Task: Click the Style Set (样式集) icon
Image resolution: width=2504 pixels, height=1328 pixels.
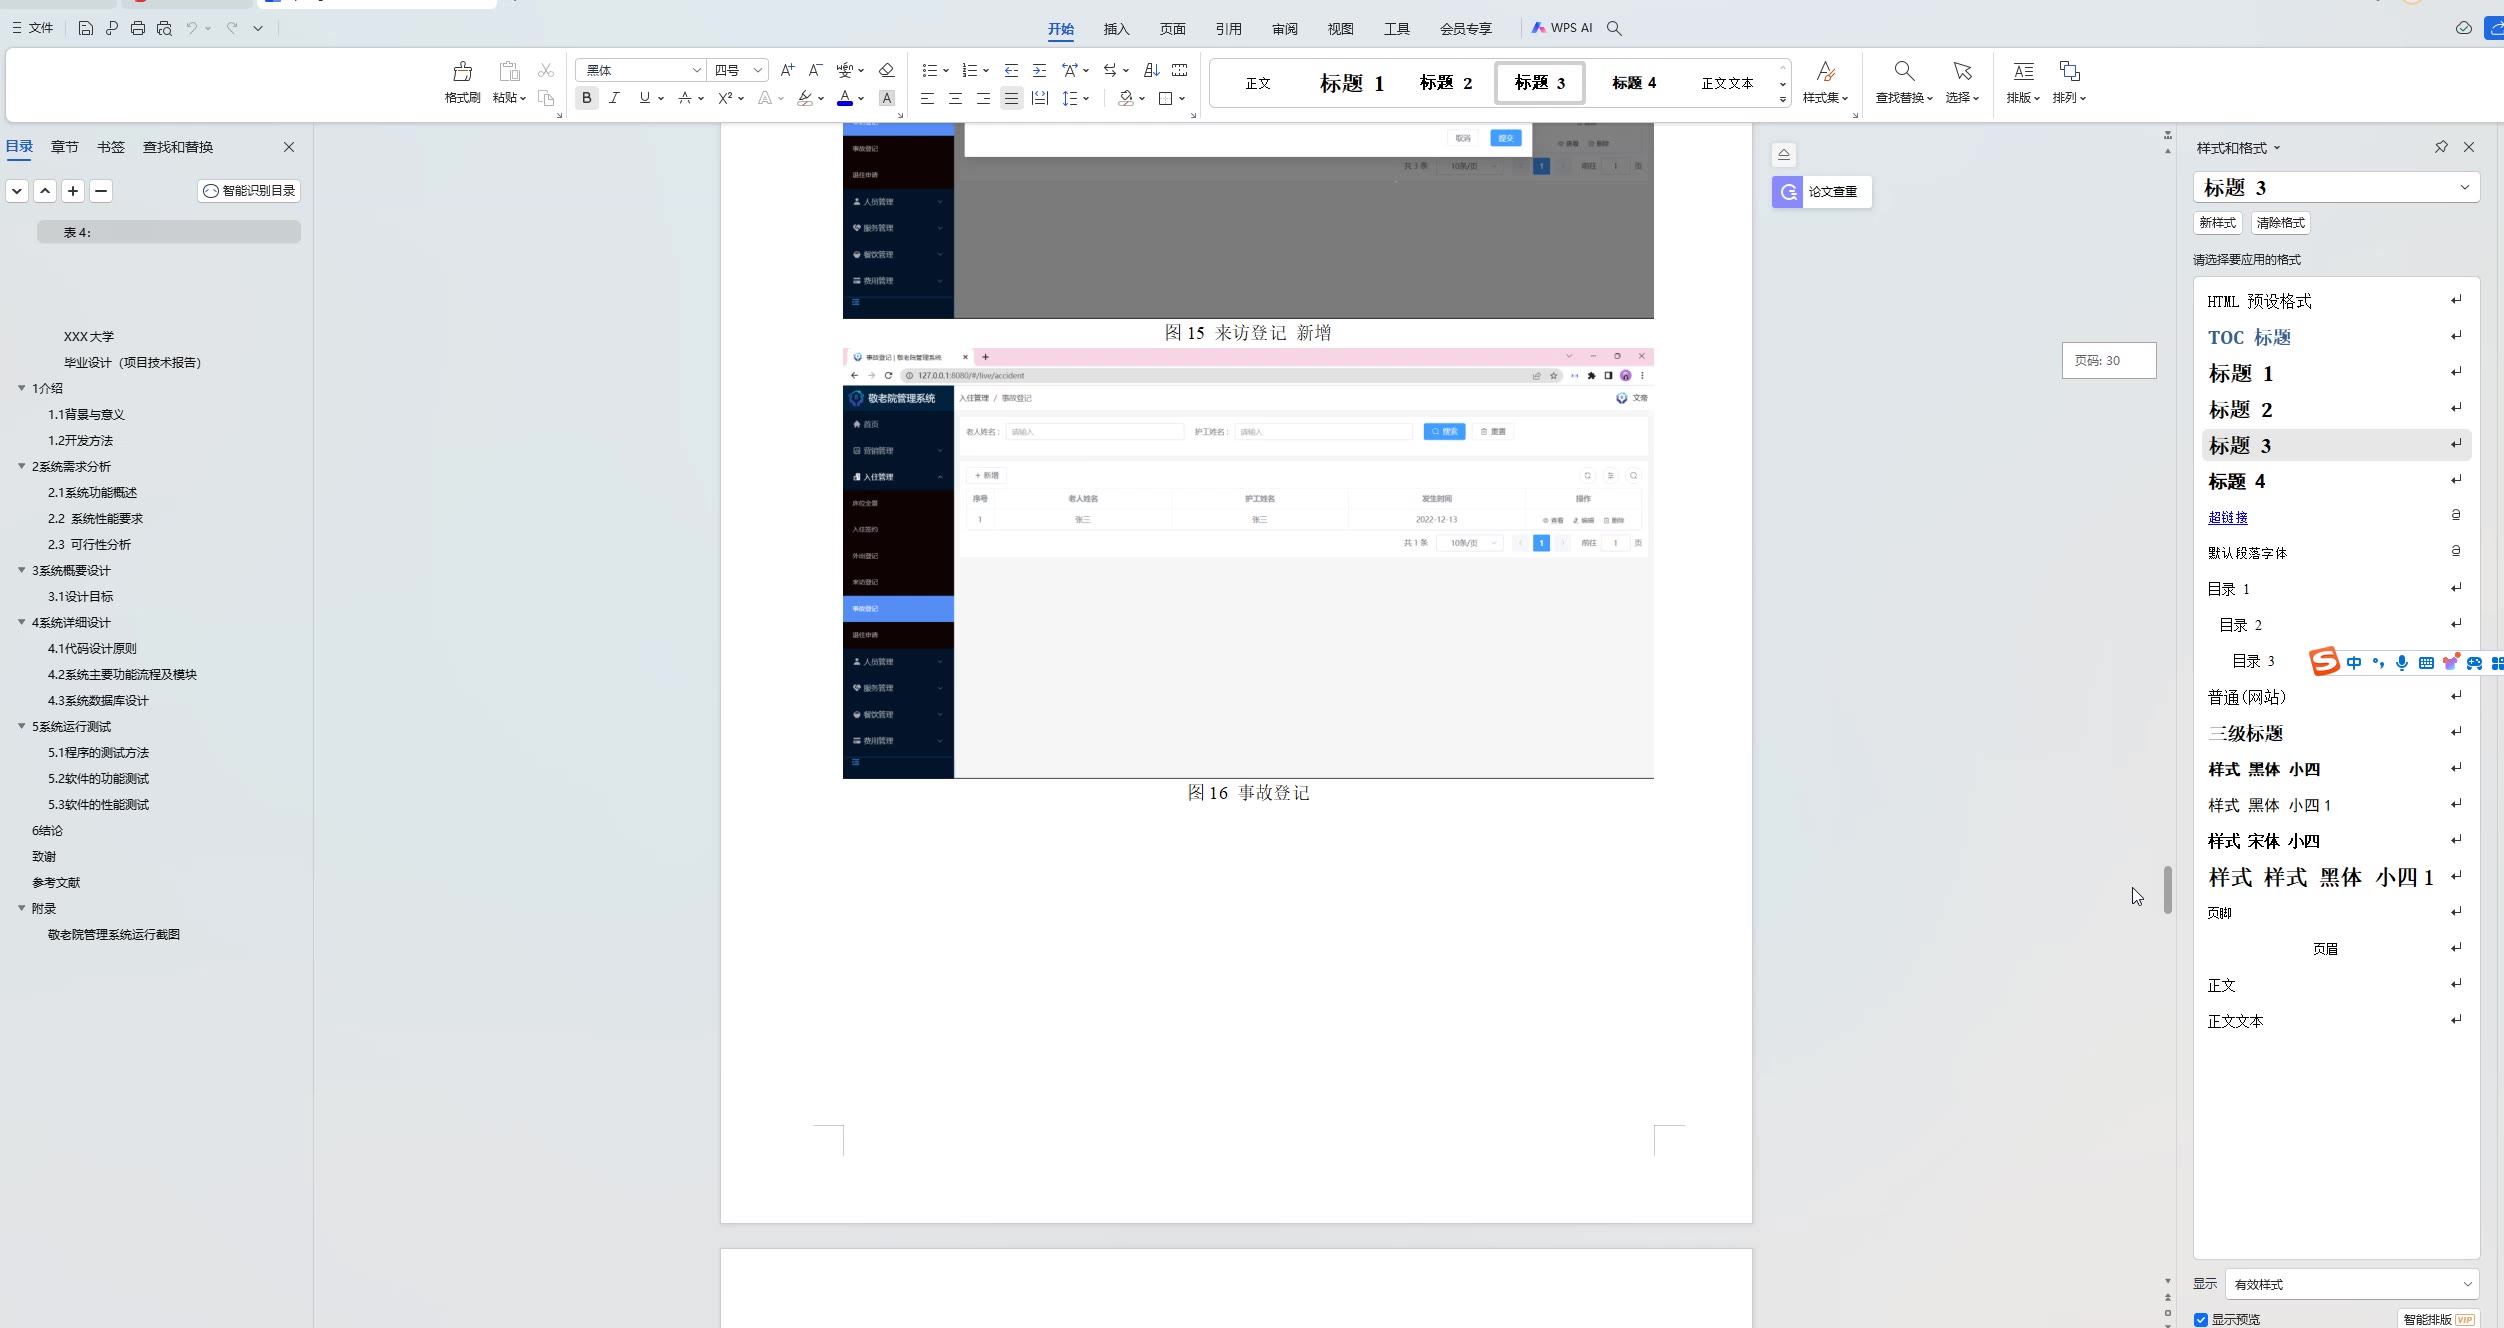Action: 1825,71
